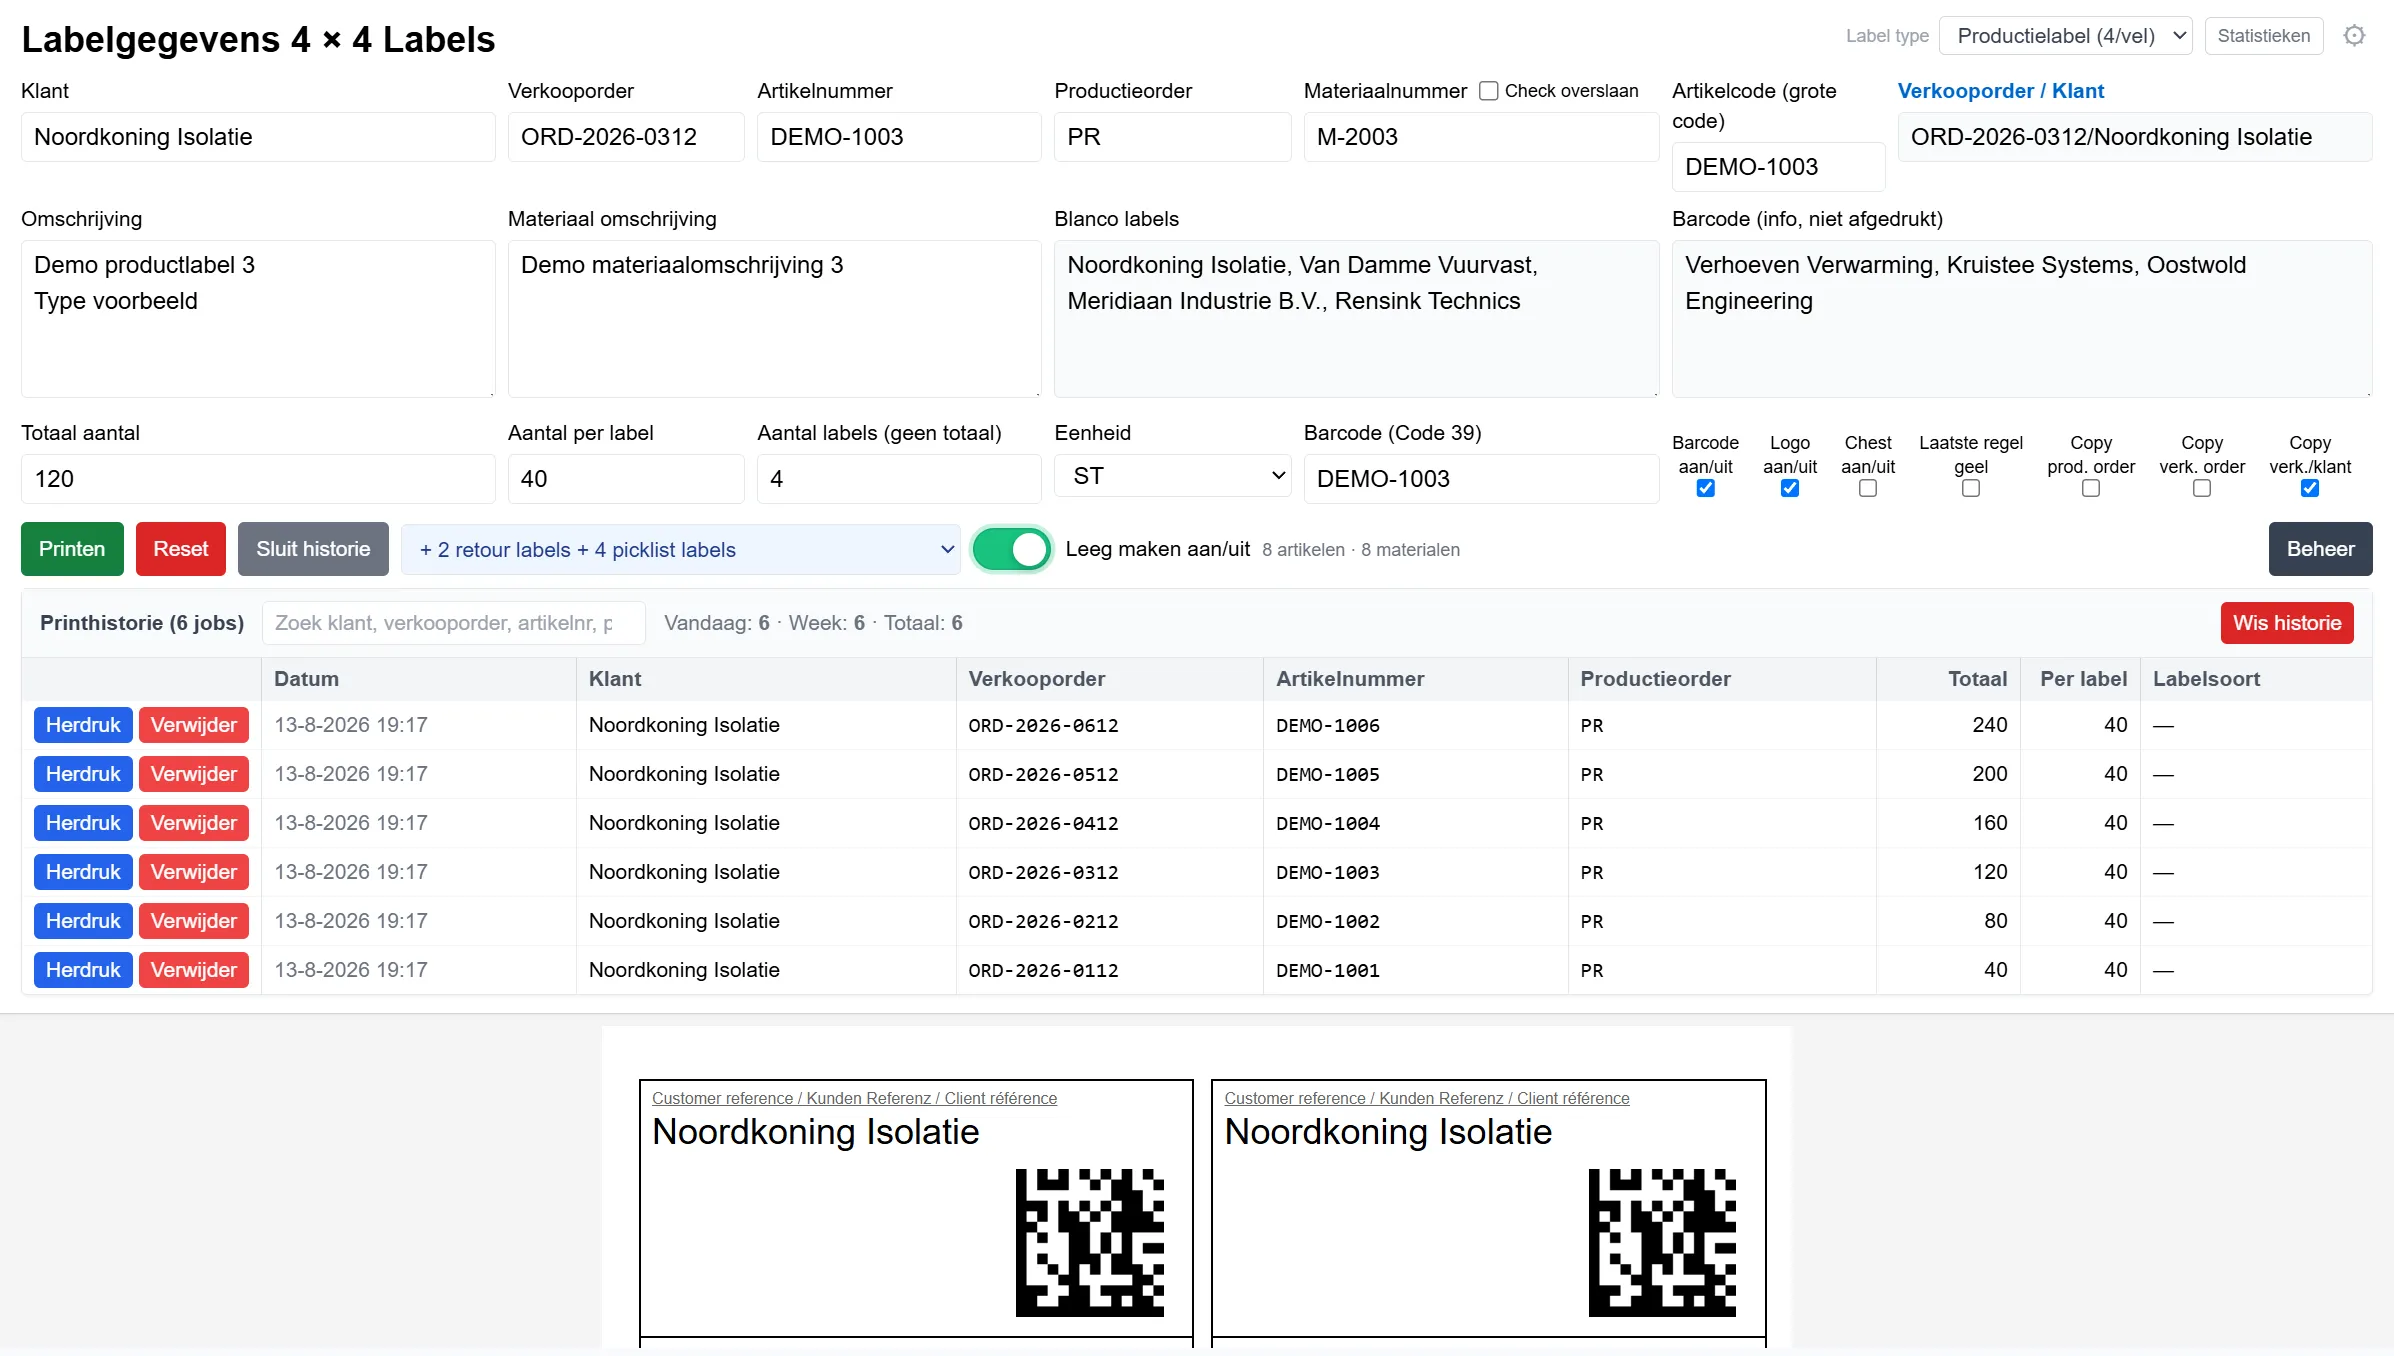Focus the Totaal aantal field

tap(258, 479)
